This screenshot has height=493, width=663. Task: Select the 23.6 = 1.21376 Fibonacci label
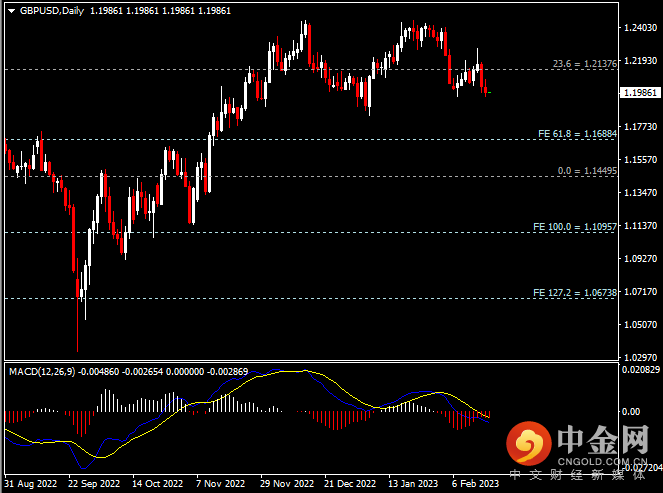[584, 64]
